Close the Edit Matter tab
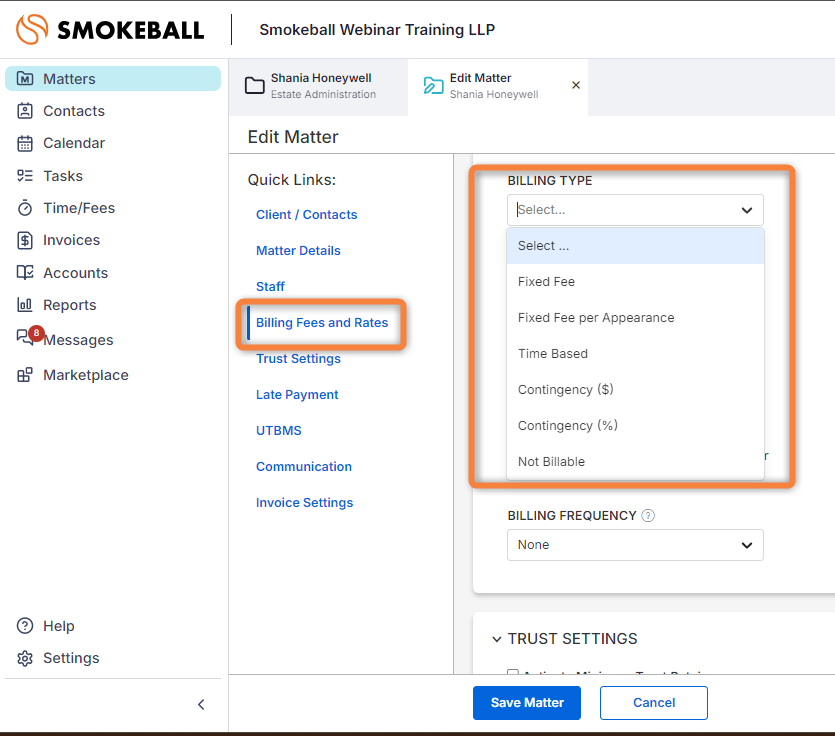The height and width of the screenshot is (736, 835). click(576, 85)
